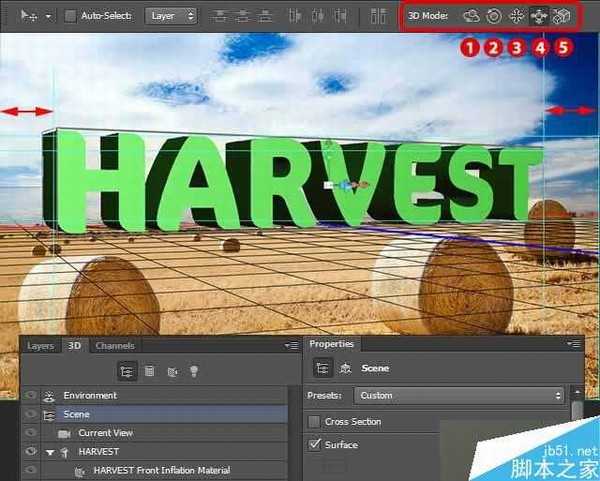Filter 3D panel by Lights

click(x=193, y=370)
